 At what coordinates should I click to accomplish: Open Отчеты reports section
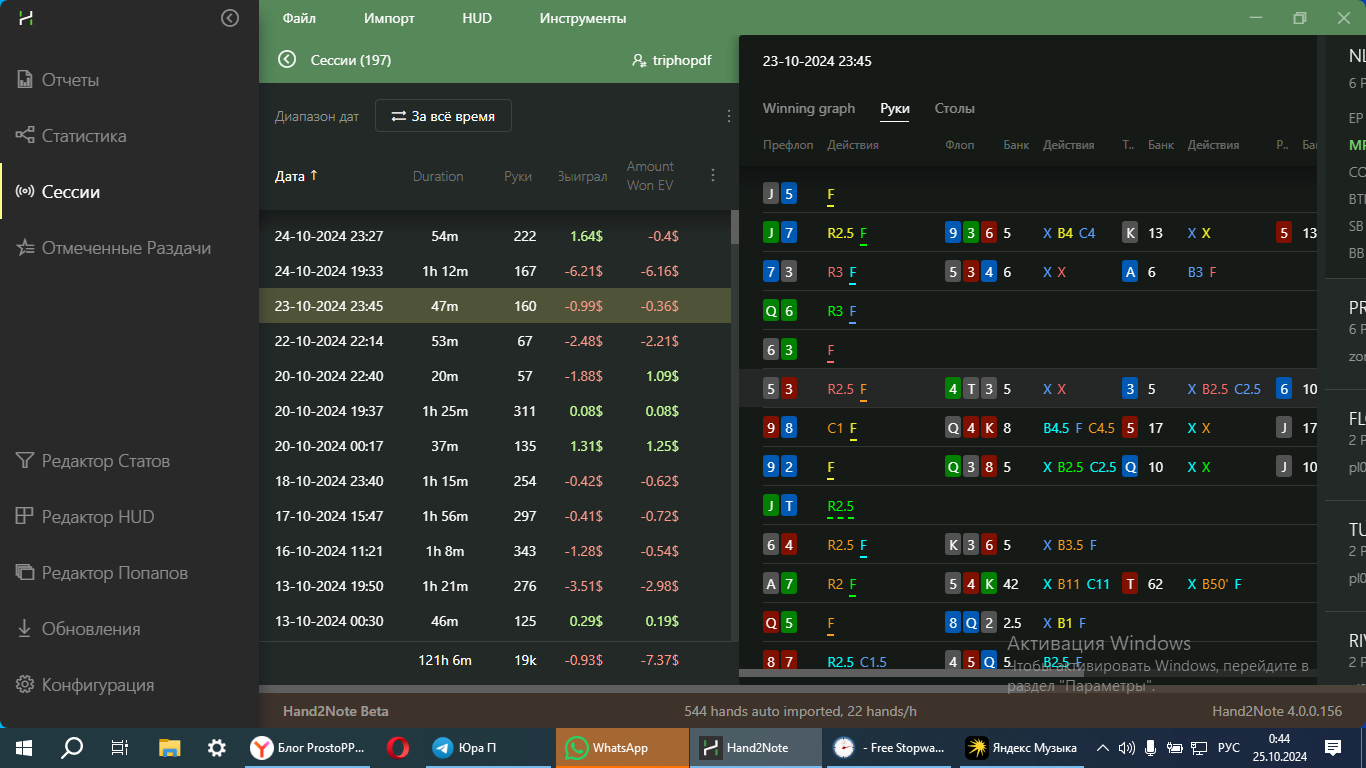[x=70, y=80]
